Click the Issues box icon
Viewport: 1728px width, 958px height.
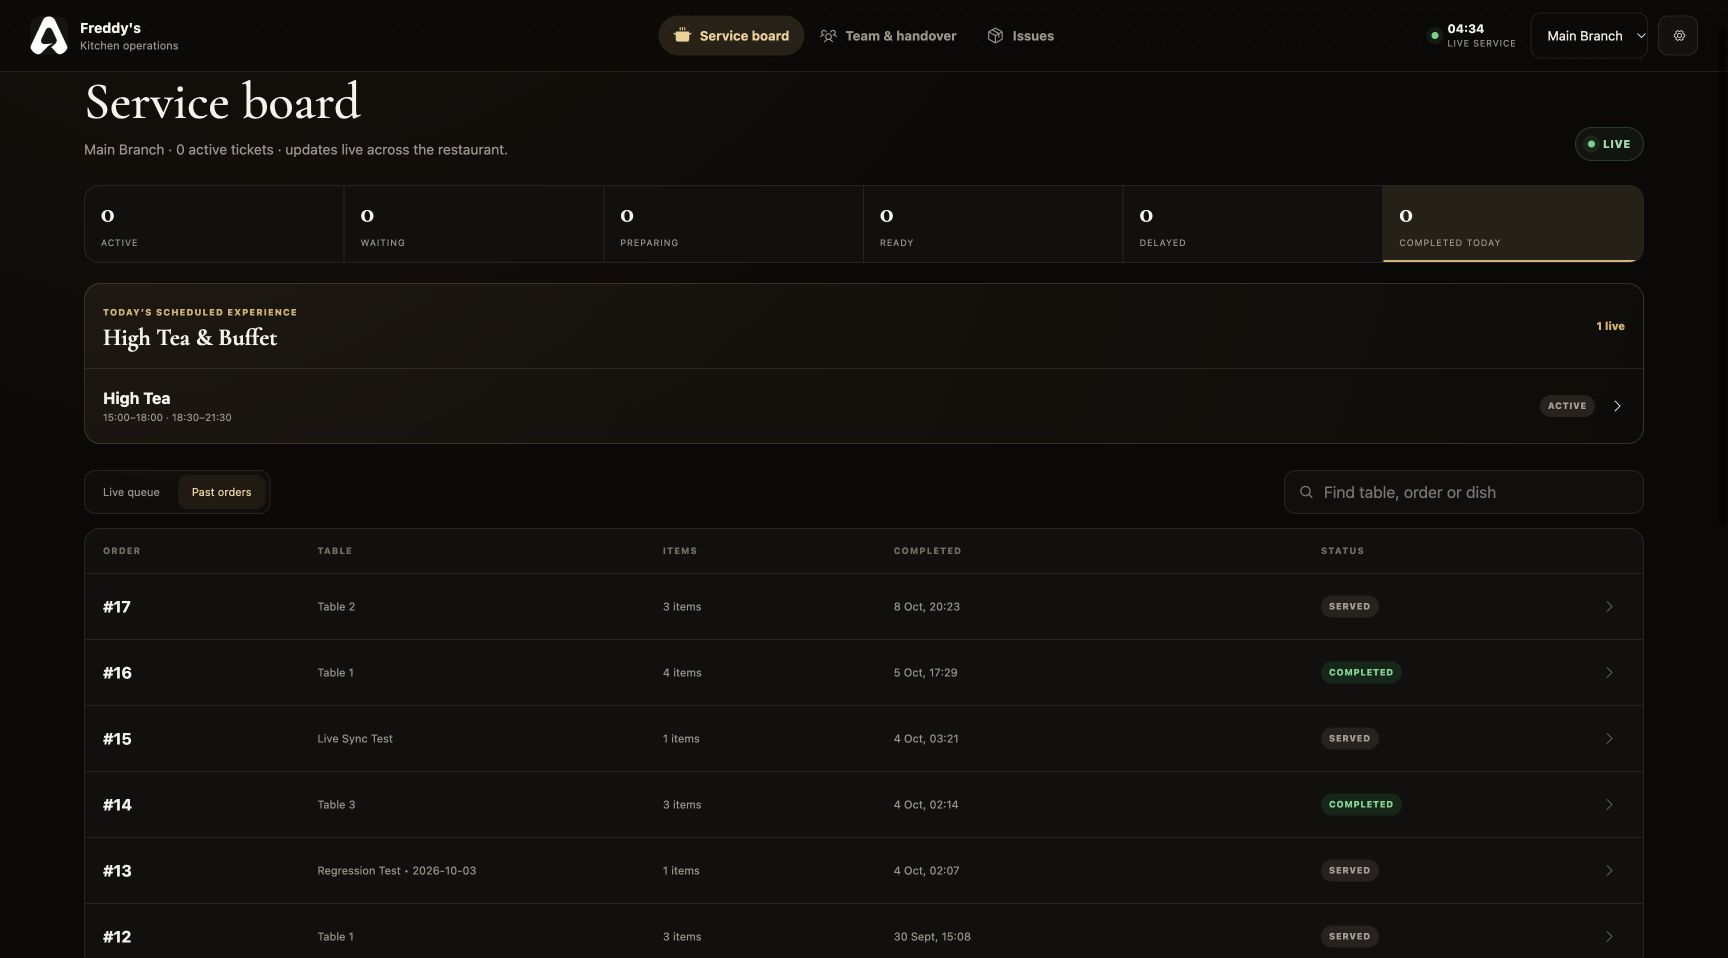pos(995,36)
